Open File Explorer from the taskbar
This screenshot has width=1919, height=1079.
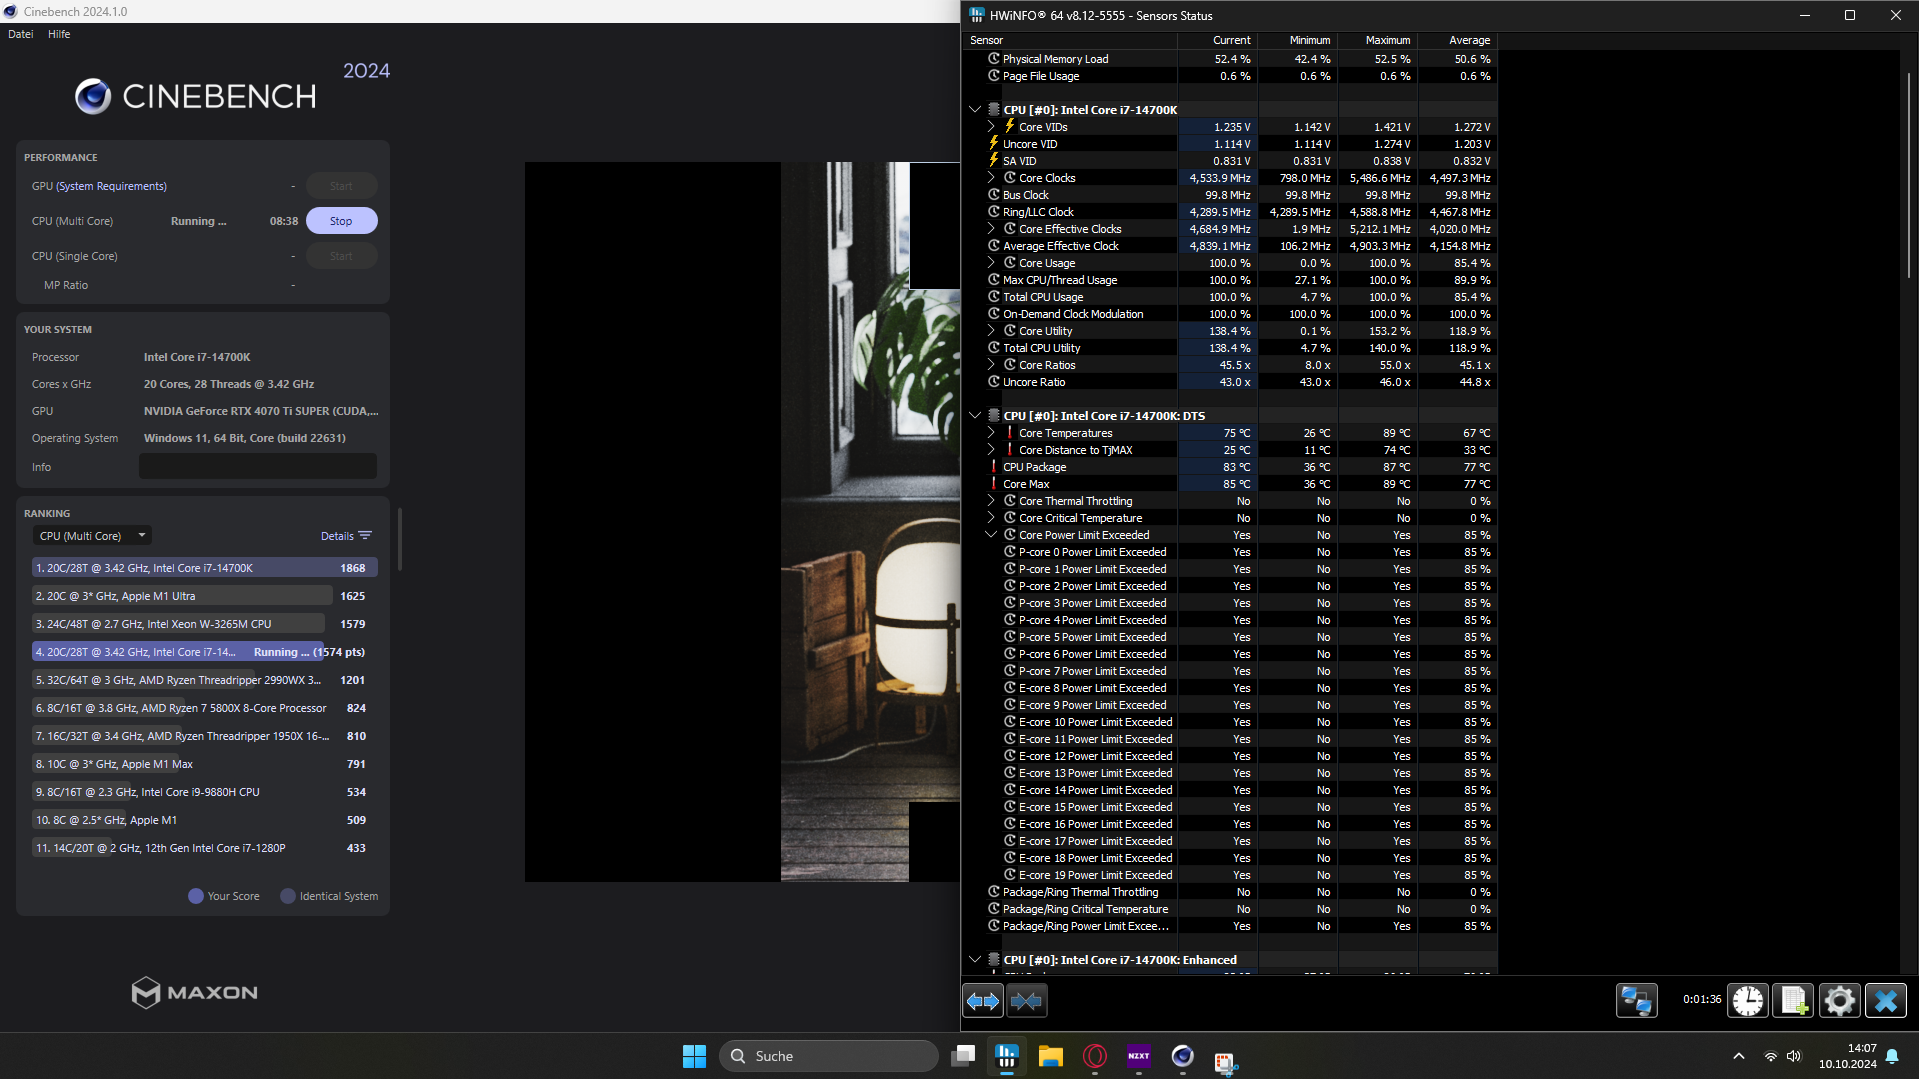pos(1050,1056)
